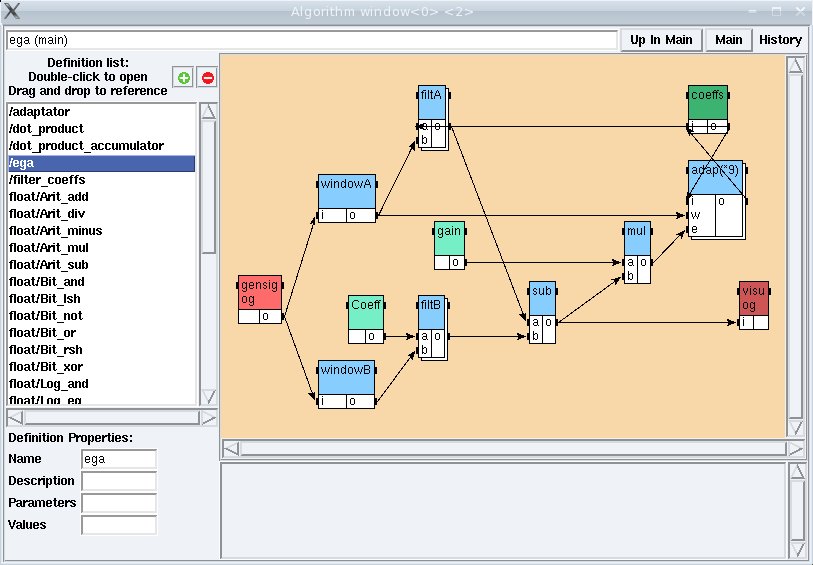The width and height of the screenshot is (813, 565).
Task: Click graph canvas scroll left arrow
Action: tap(231, 449)
